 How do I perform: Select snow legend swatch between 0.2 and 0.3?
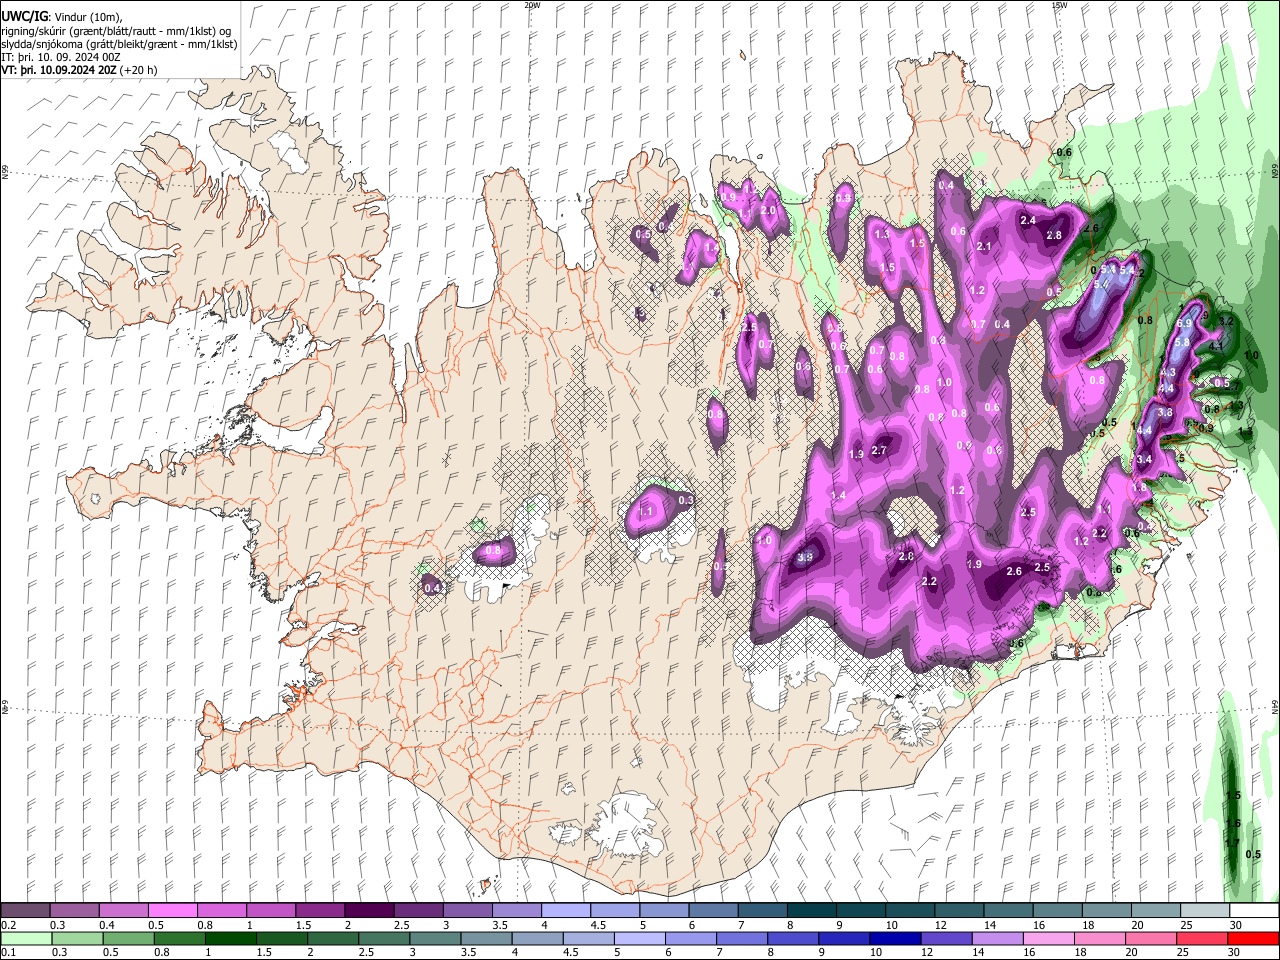coord(25,910)
